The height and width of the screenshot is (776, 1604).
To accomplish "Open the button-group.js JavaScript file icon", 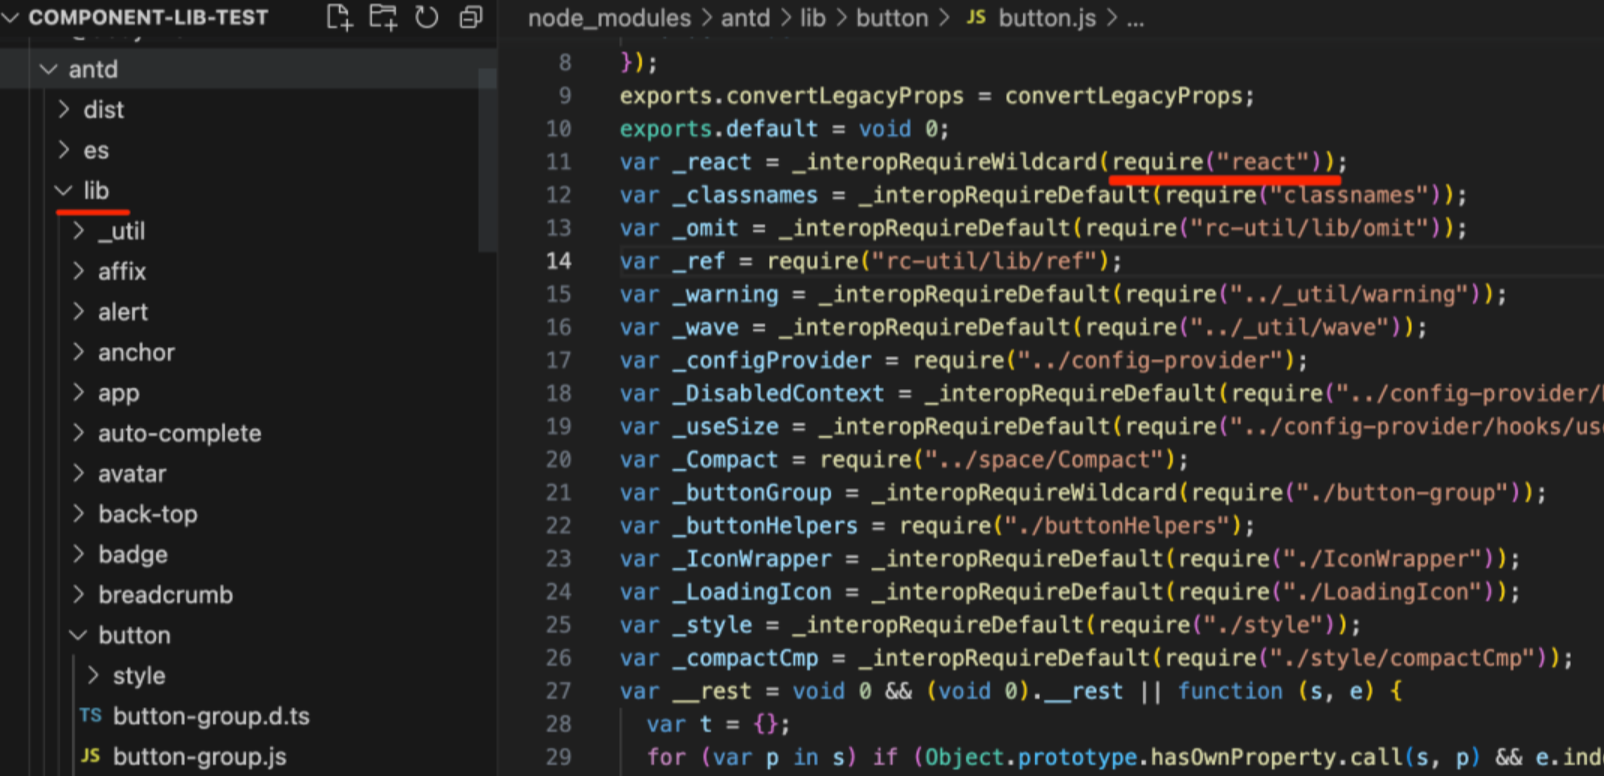I will (91, 756).
